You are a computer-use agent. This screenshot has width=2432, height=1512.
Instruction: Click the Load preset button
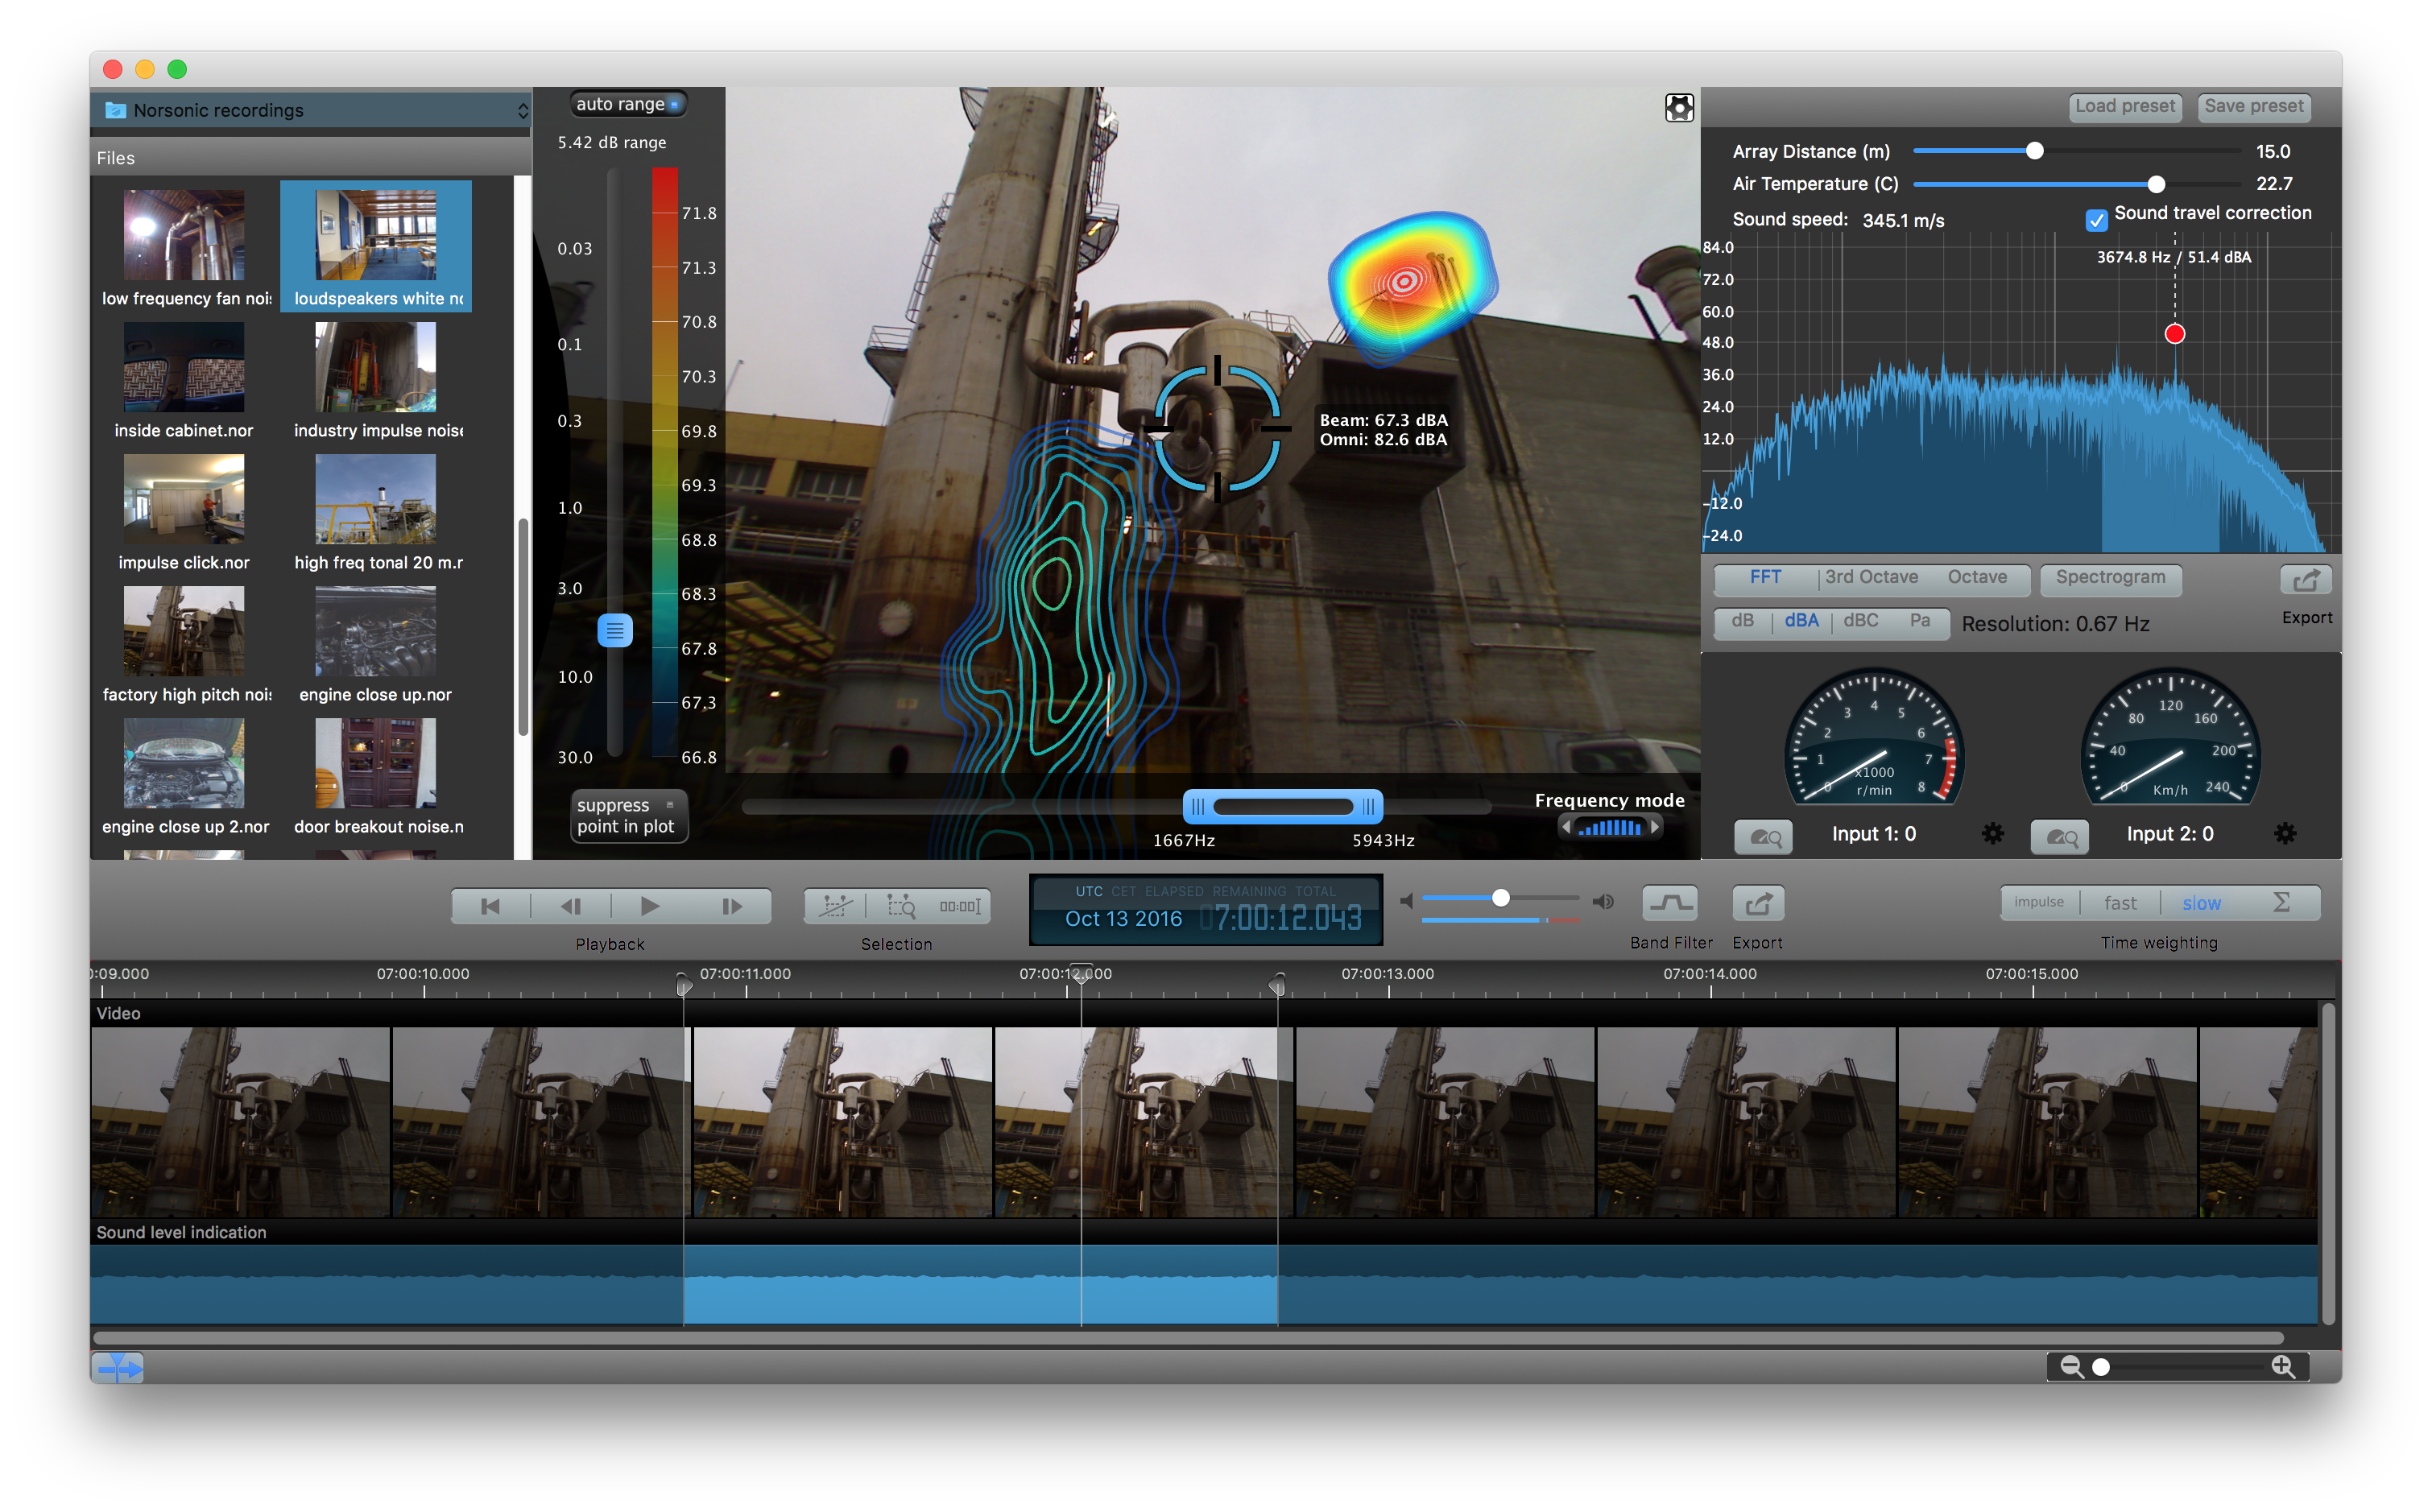[x=2125, y=106]
